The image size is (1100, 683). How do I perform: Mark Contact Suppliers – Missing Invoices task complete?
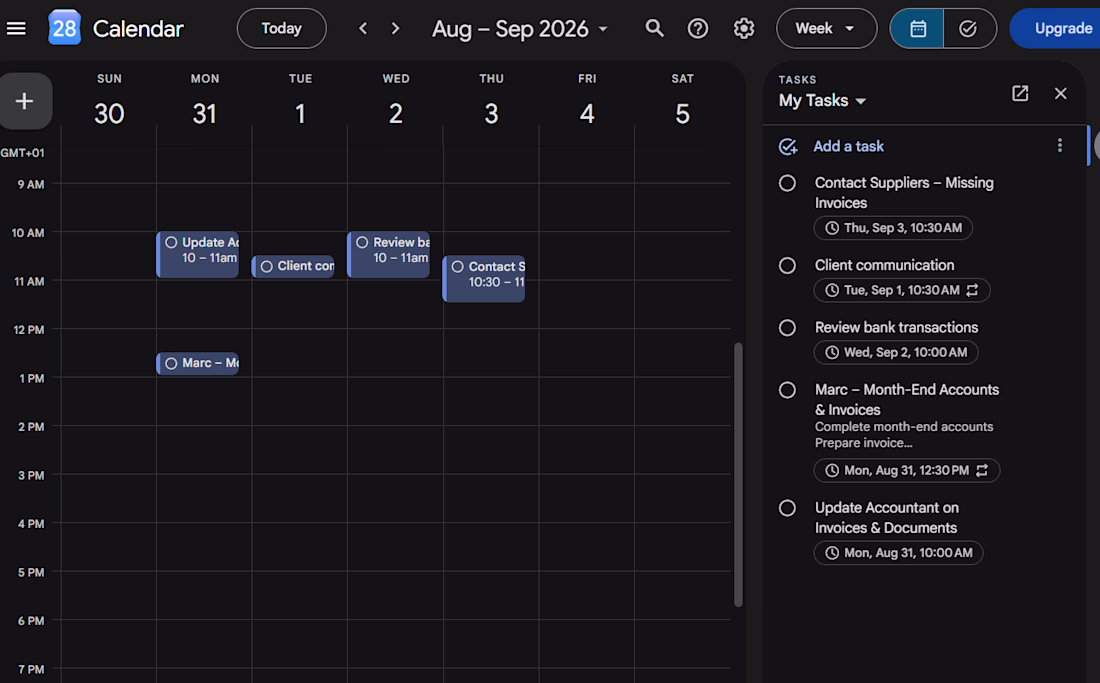click(x=787, y=183)
